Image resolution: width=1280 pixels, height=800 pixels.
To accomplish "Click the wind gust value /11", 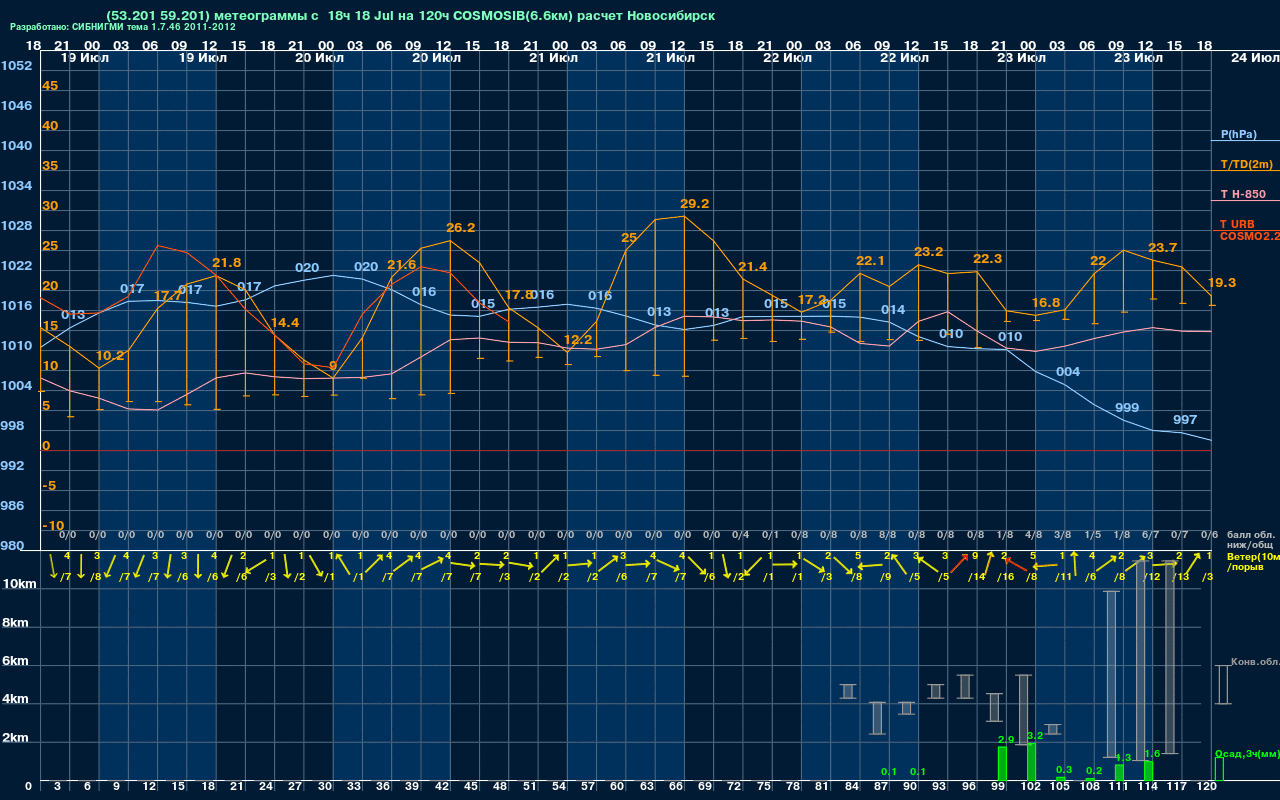I will 1063,577.
